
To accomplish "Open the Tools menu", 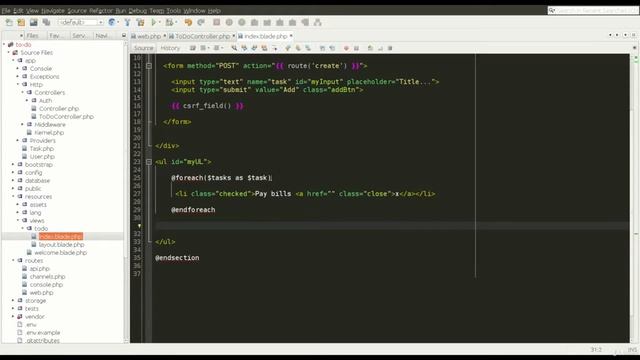I will click(x=173, y=11).
